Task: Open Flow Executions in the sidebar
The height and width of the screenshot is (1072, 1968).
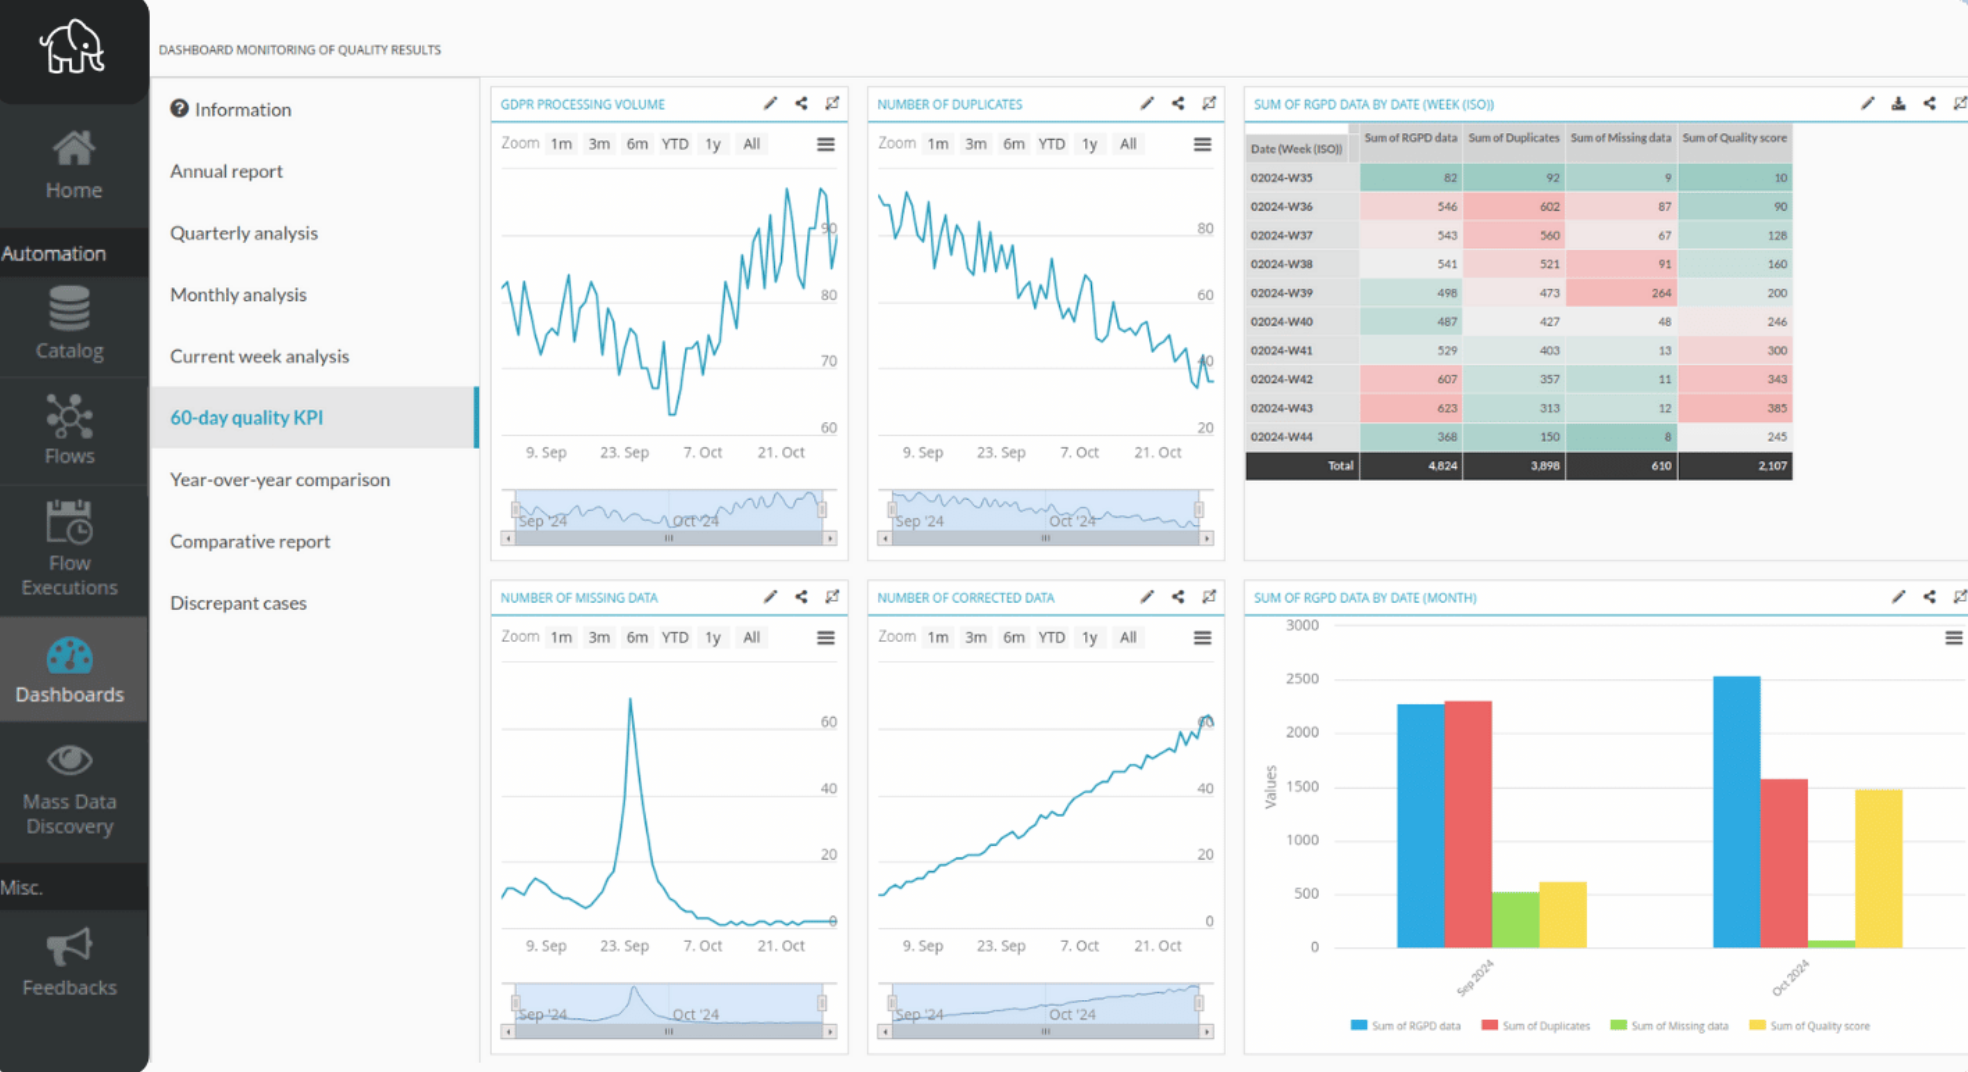Action: pyautogui.click(x=70, y=549)
